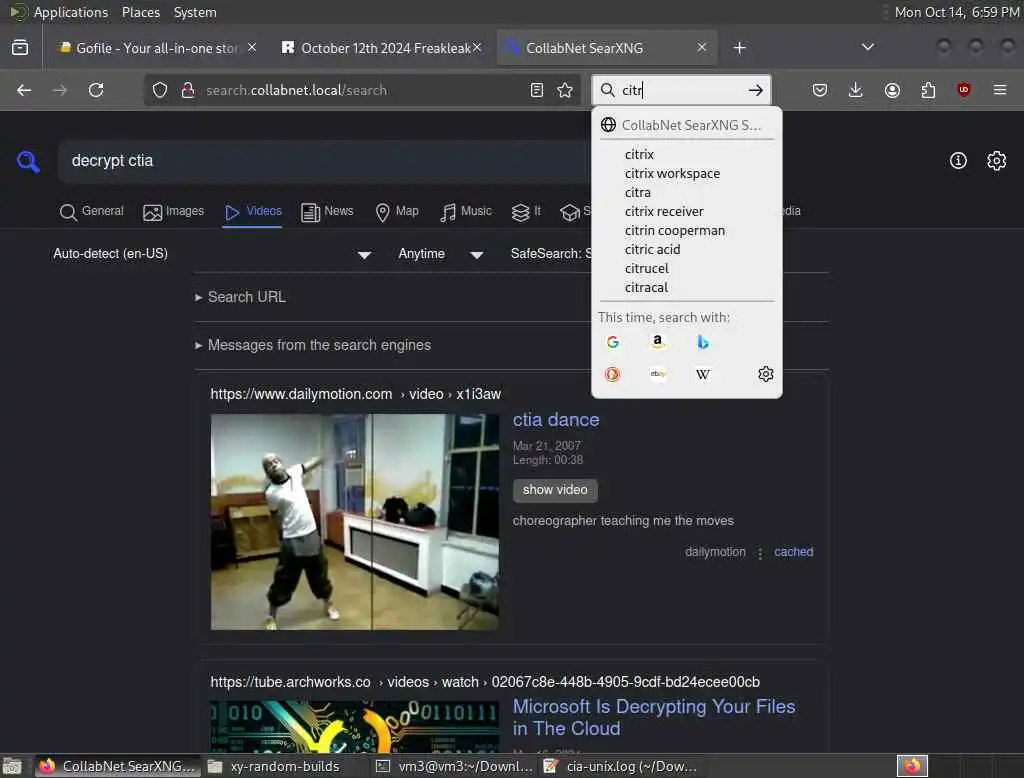Click the ctia dance video thumbnail
1024x778 pixels.
pyautogui.click(x=355, y=522)
